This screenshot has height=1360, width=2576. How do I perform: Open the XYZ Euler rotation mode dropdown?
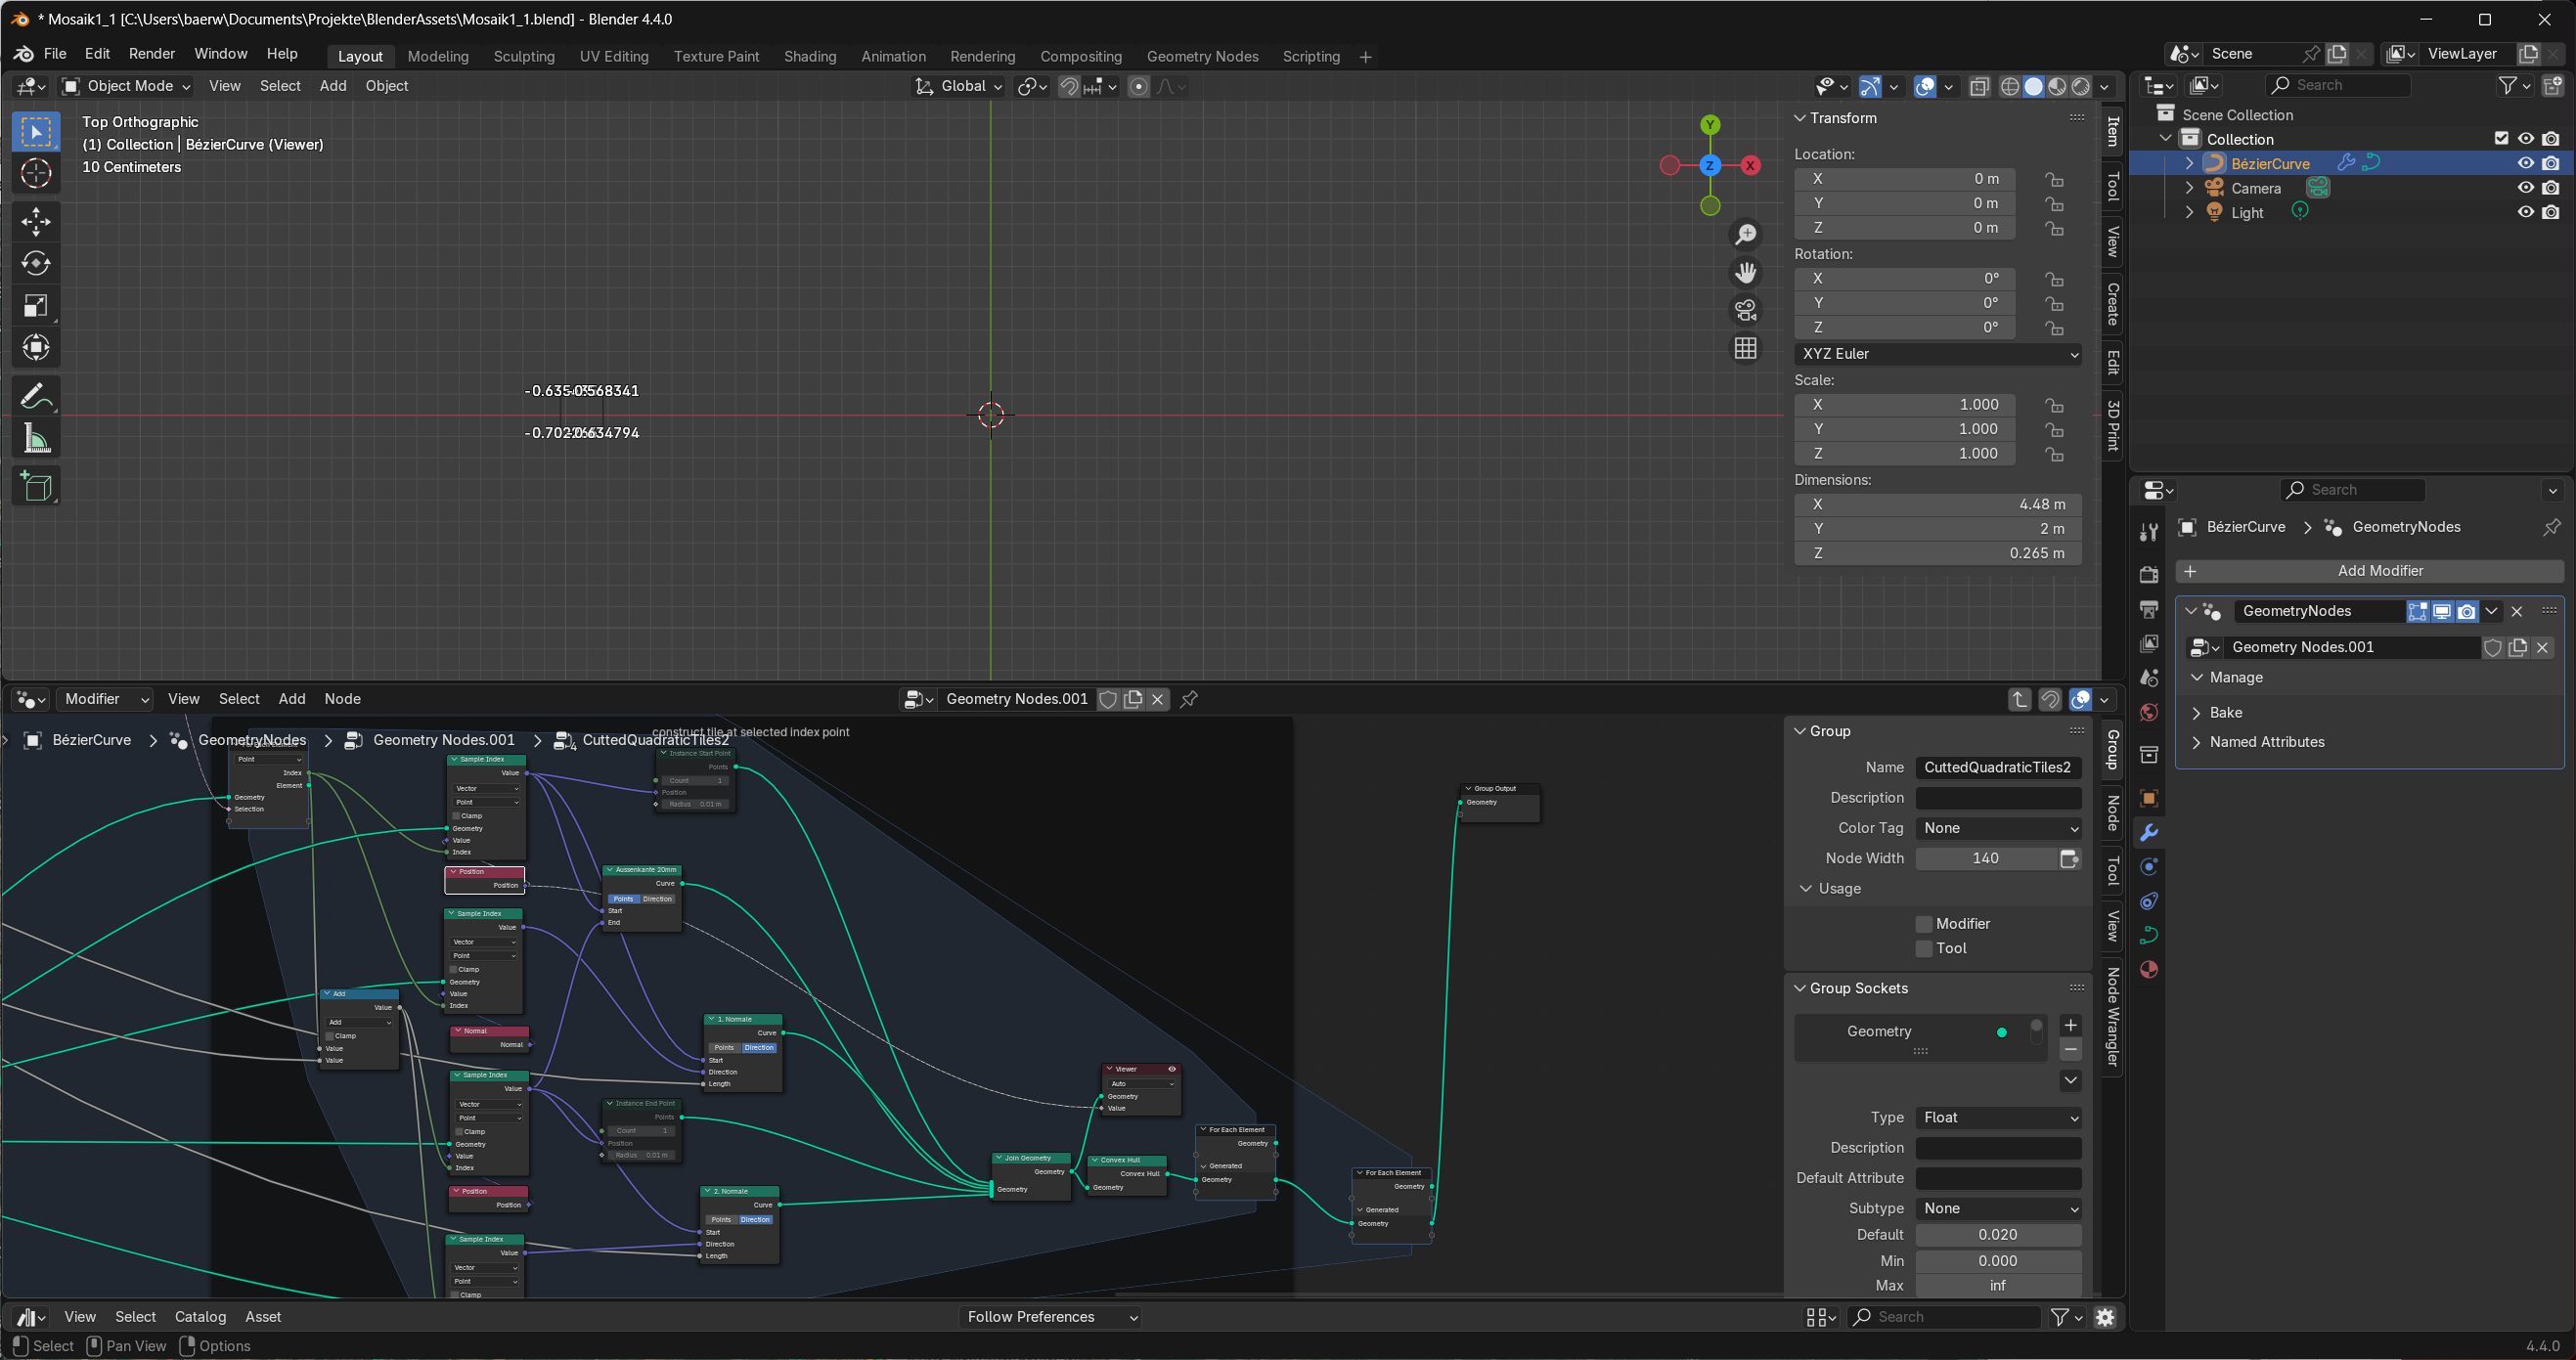click(x=1937, y=354)
